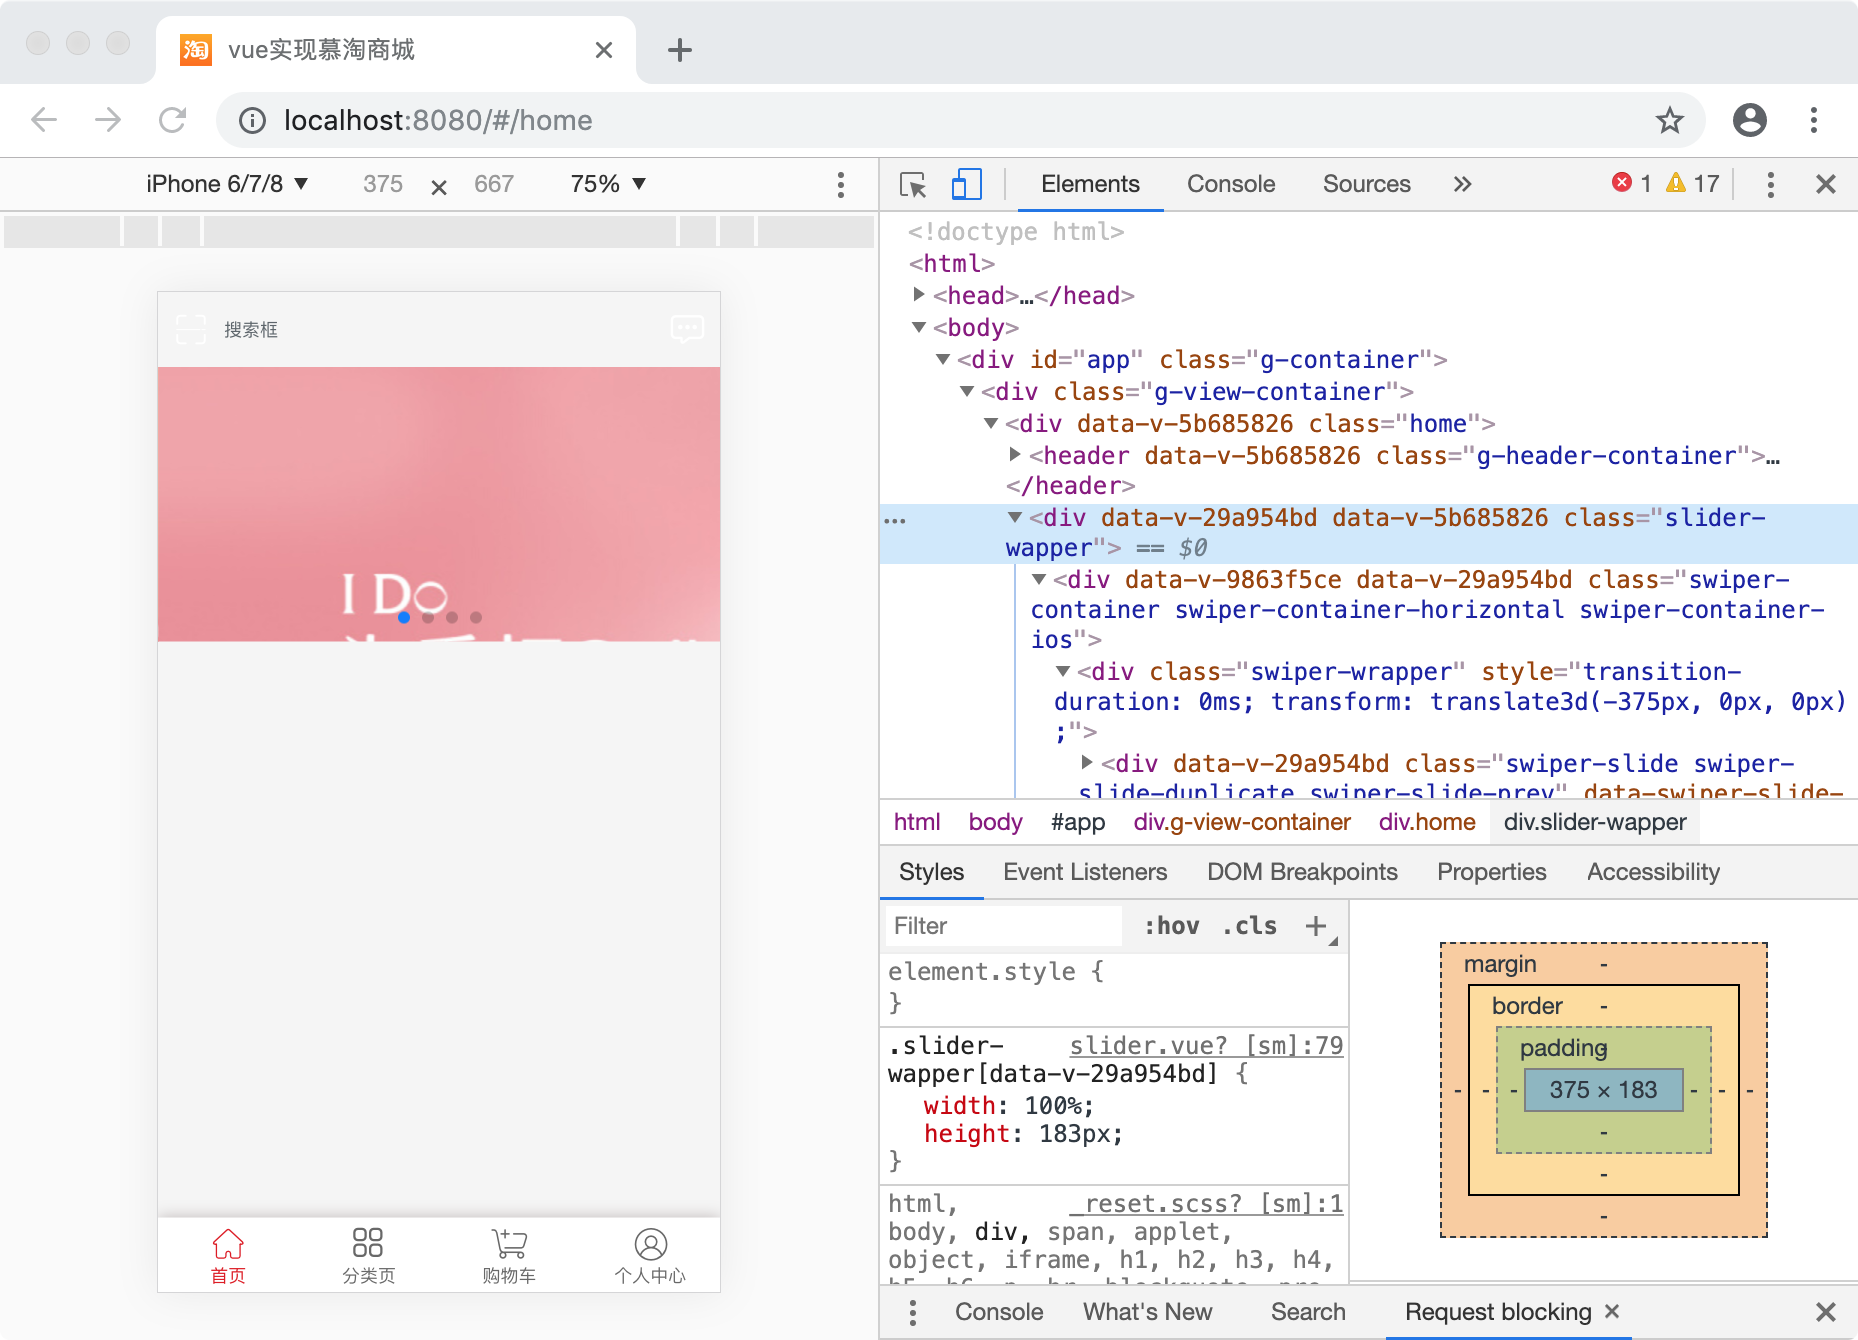Expand the head element node
1858x1340 pixels.
coord(919,295)
